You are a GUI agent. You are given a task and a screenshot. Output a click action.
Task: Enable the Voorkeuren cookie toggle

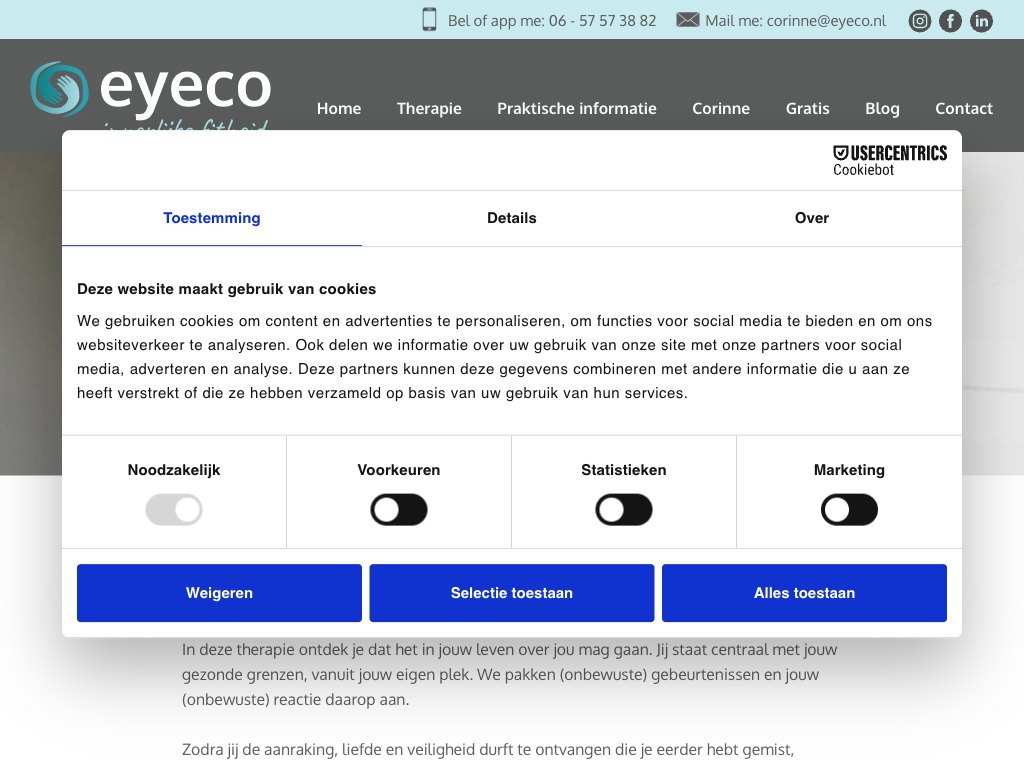[399, 510]
